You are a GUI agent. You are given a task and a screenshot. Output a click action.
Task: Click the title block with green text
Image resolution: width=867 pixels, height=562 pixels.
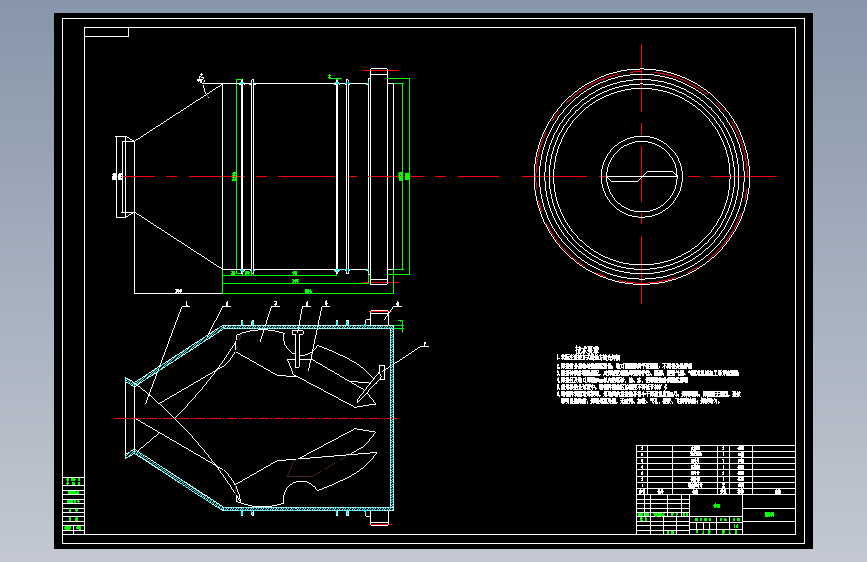715,514
